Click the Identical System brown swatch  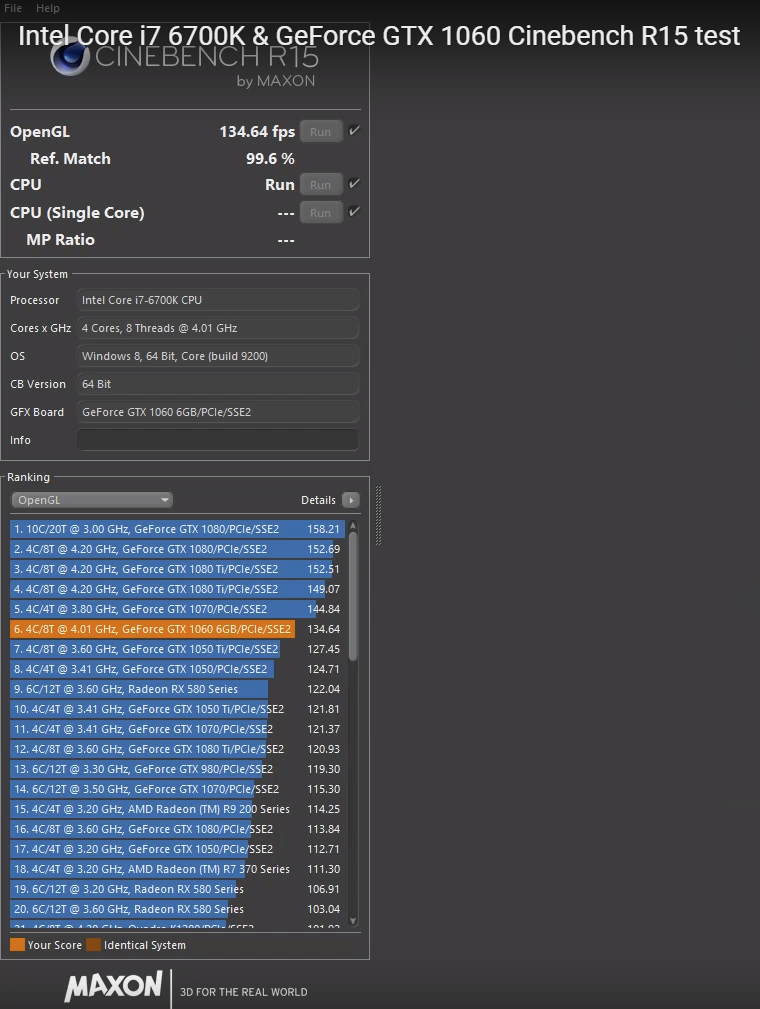click(x=94, y=945)
